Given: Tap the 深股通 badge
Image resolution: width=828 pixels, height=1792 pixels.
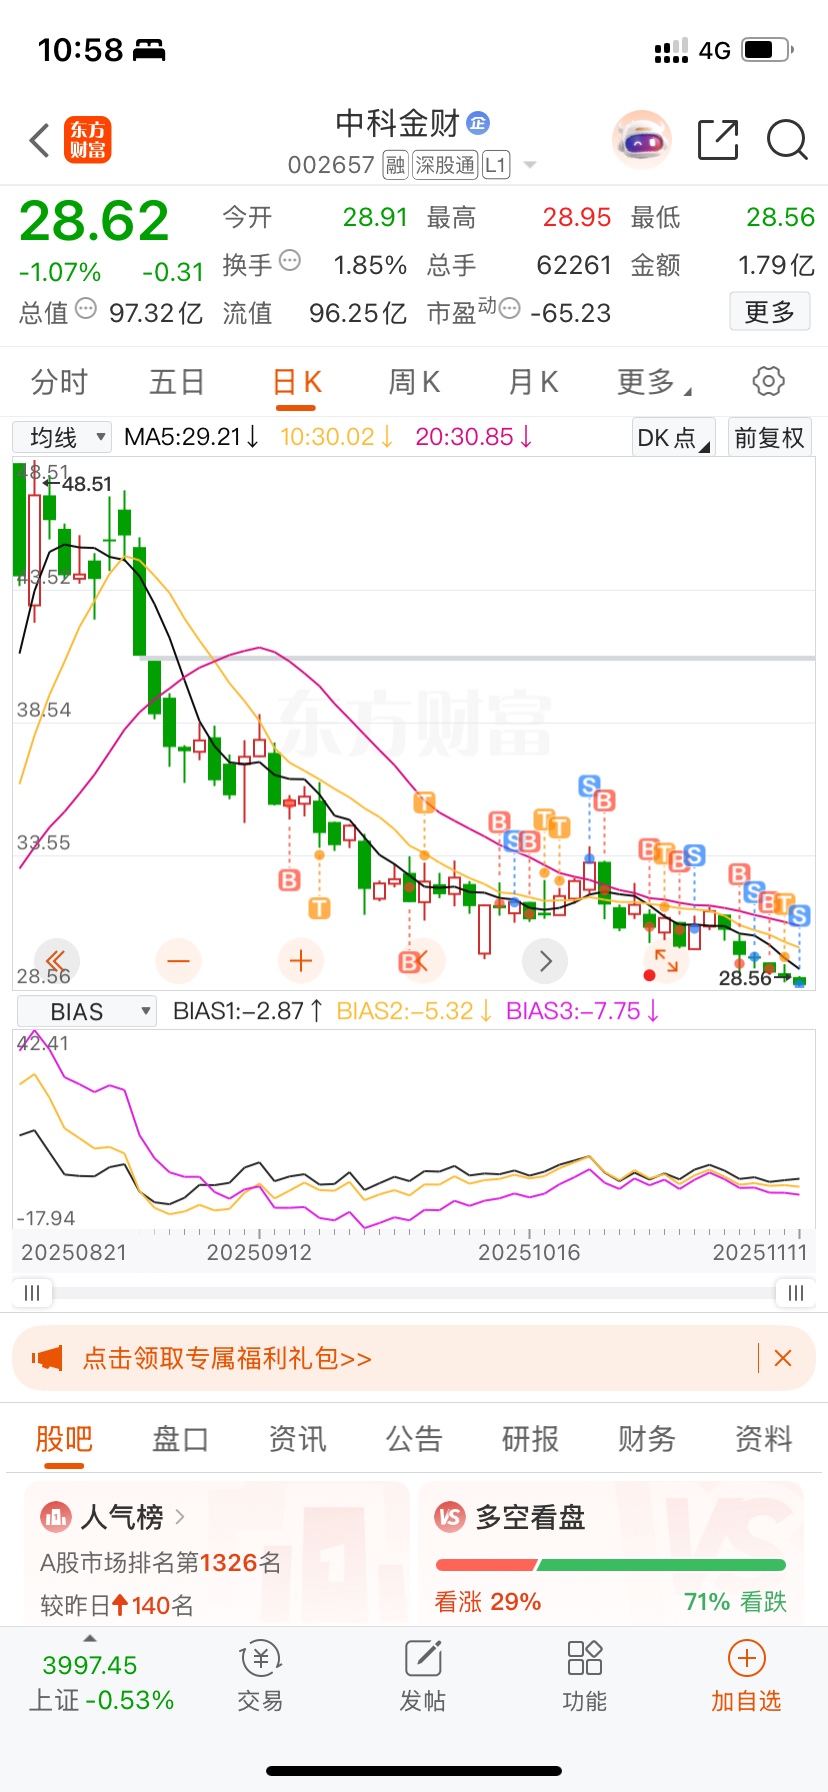Looking at the screenshot, I should pyautogui.click(x=445, y=165).
